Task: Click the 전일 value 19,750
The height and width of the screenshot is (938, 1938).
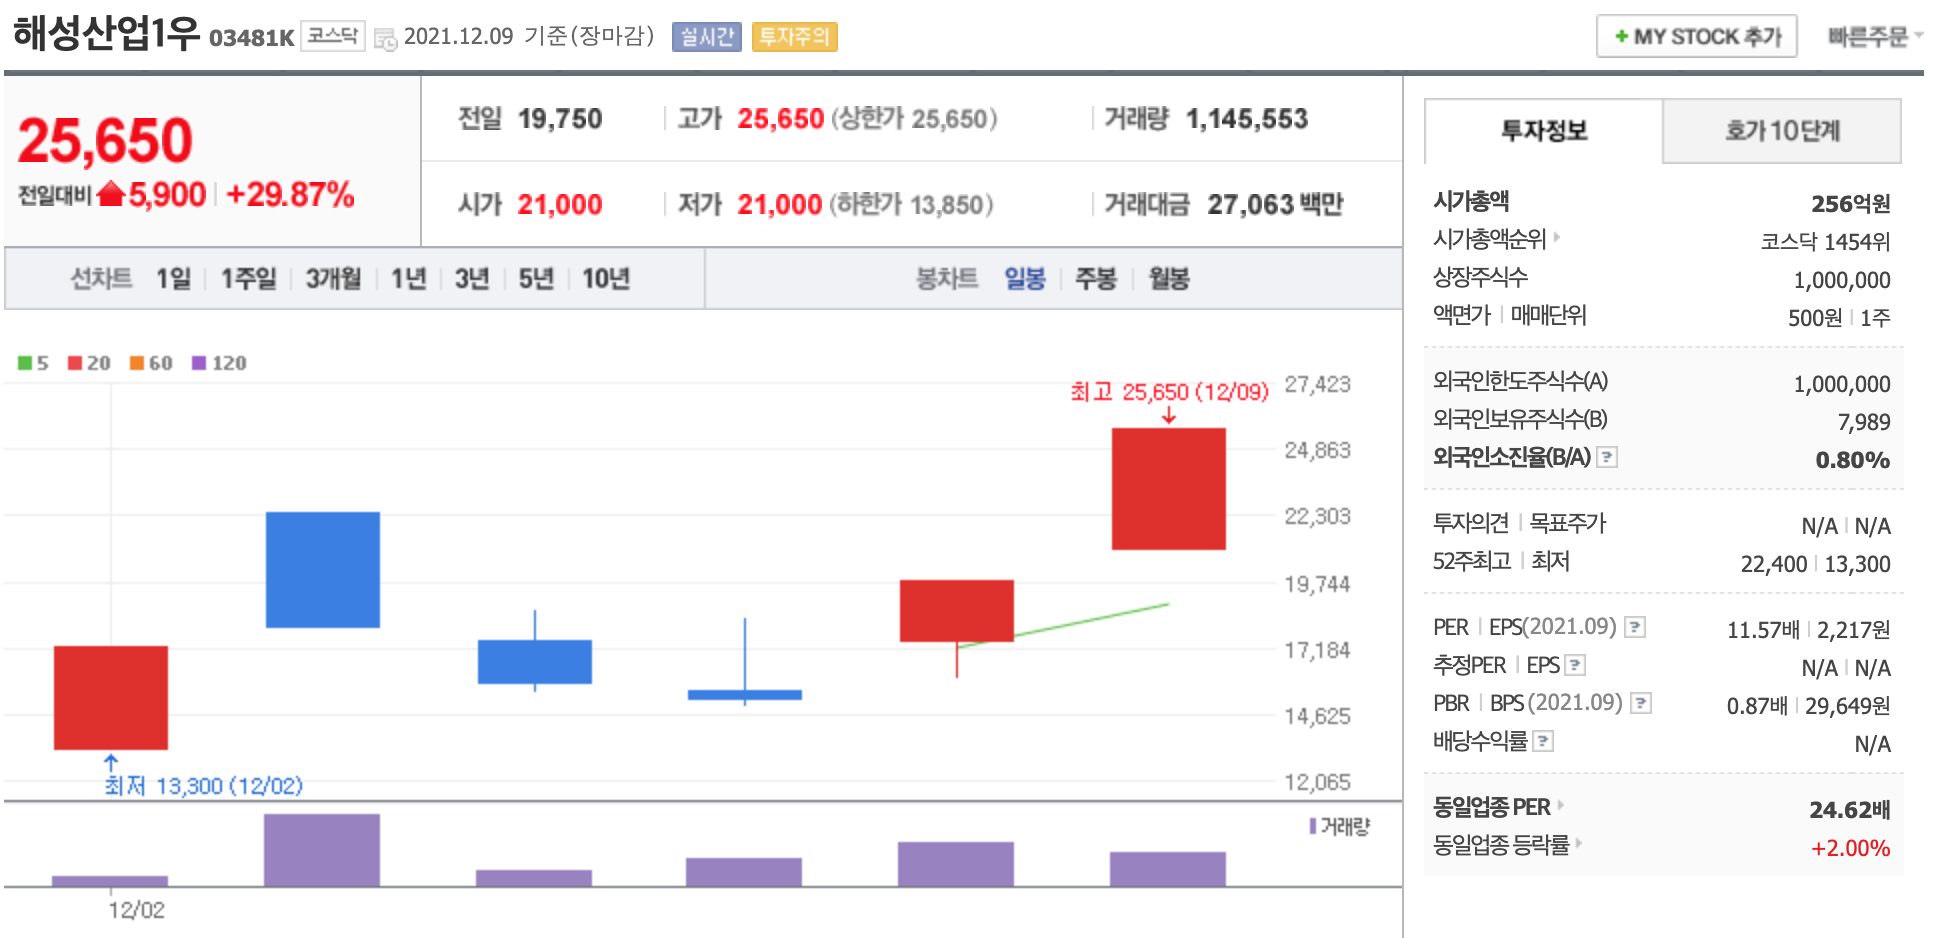Action: [560, 119]
